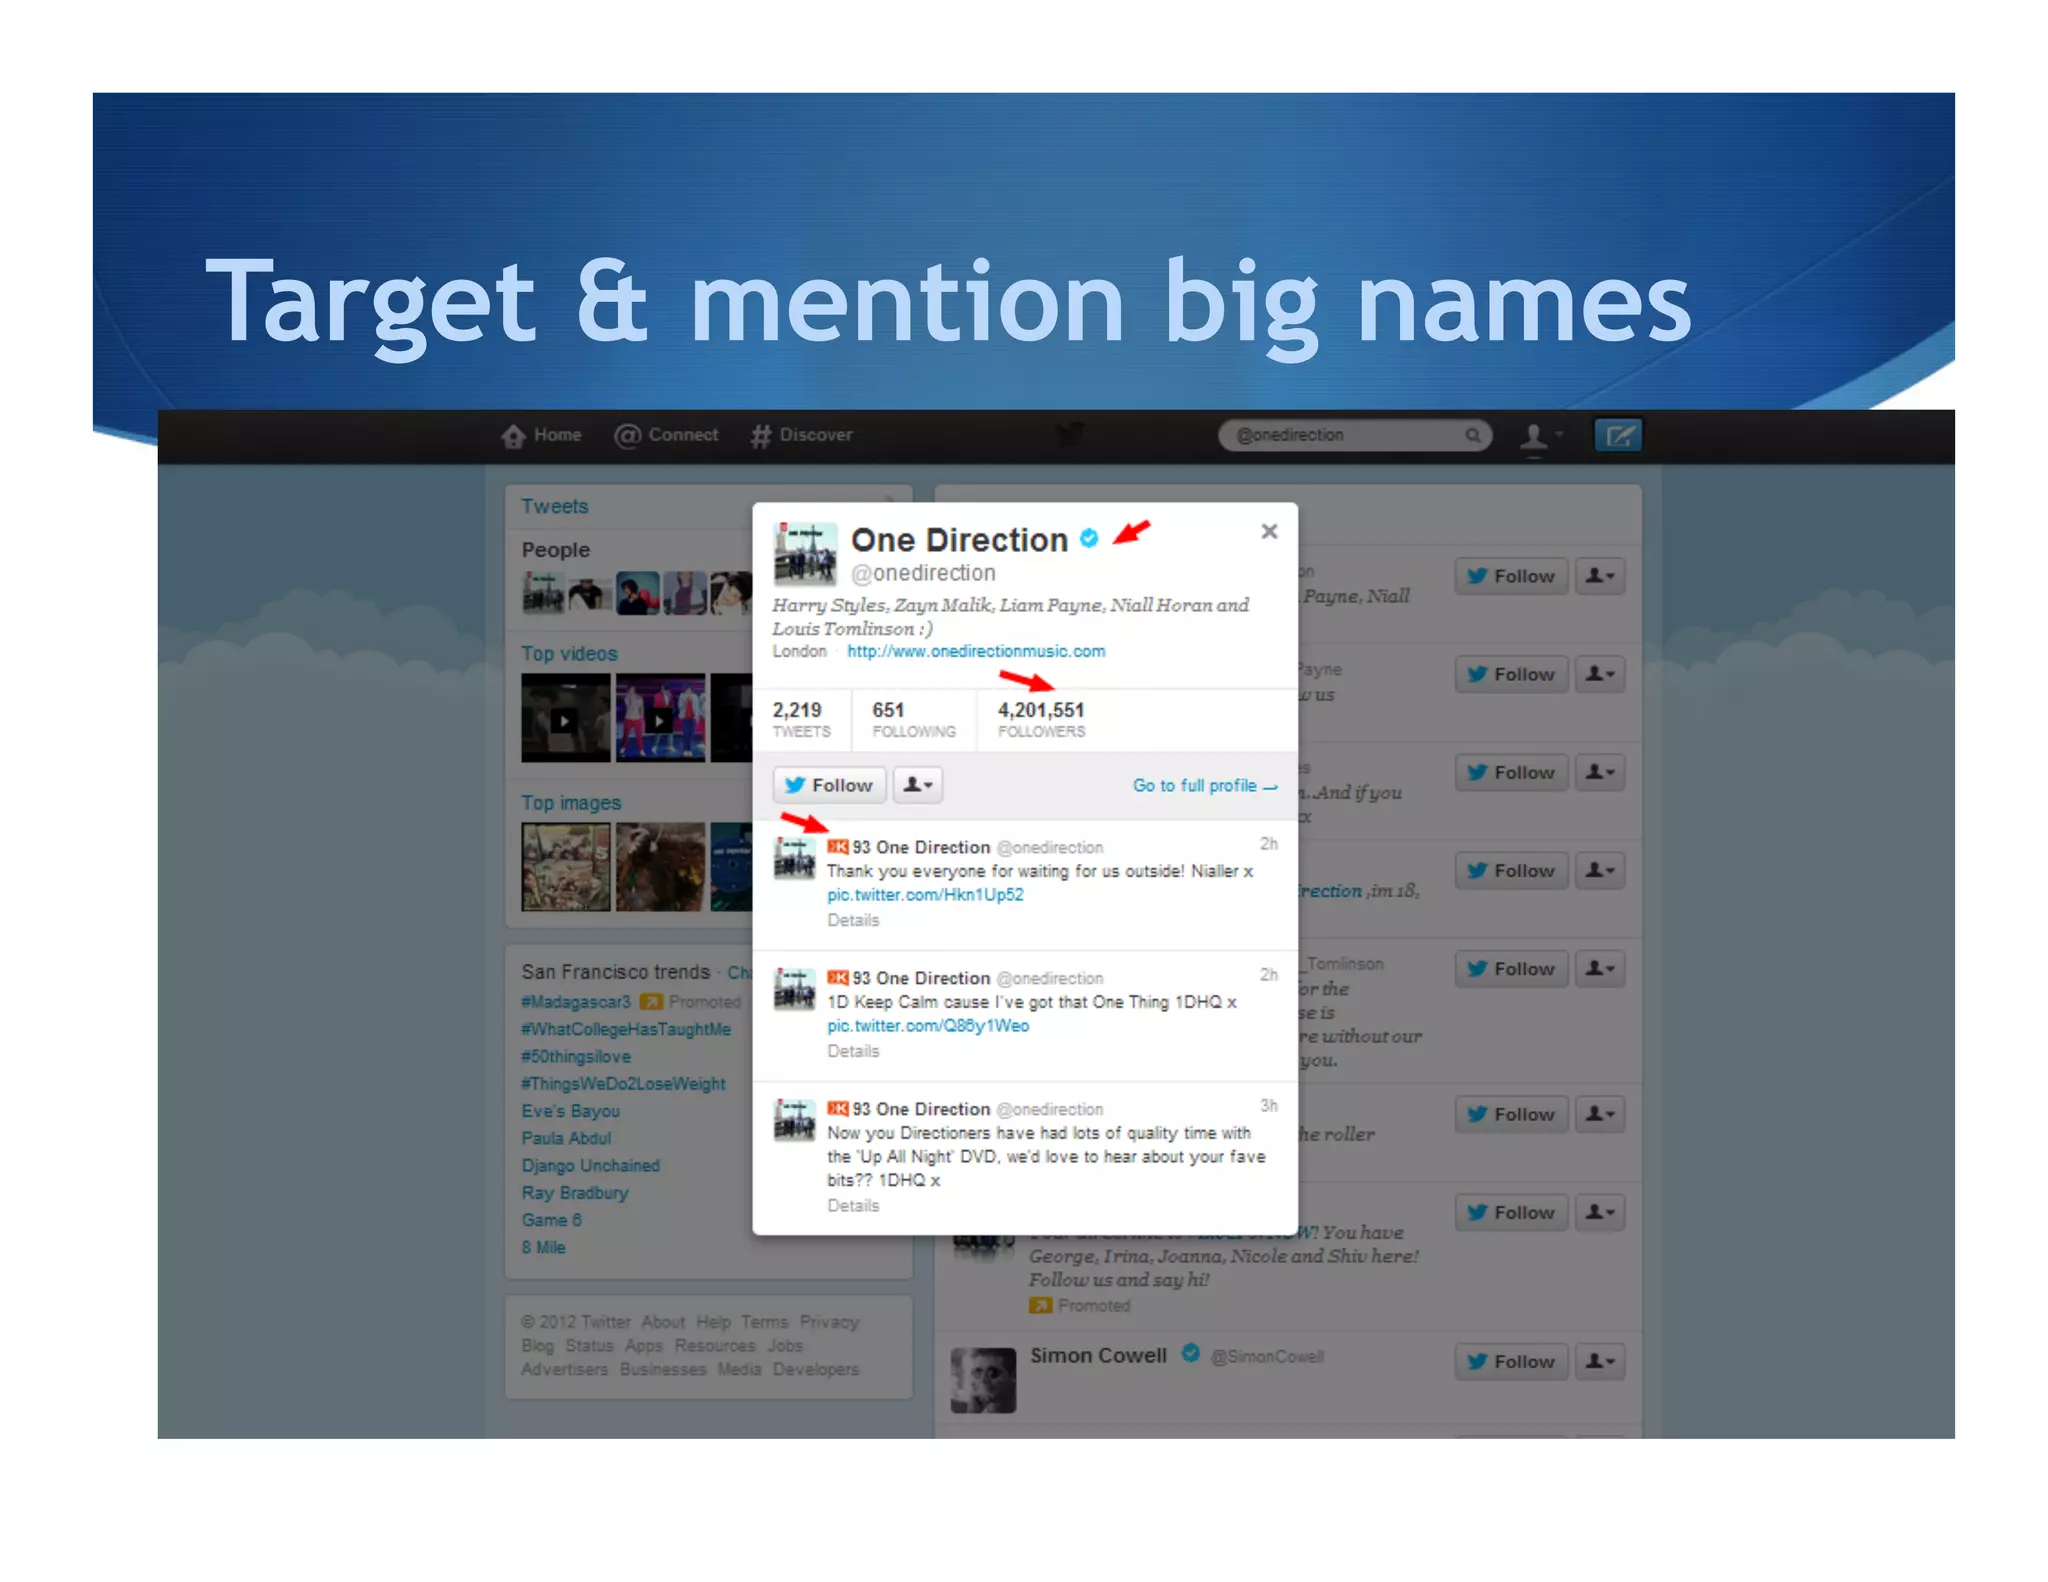Show Details of the Up All Night DVD tweet

coord(853,1206)
